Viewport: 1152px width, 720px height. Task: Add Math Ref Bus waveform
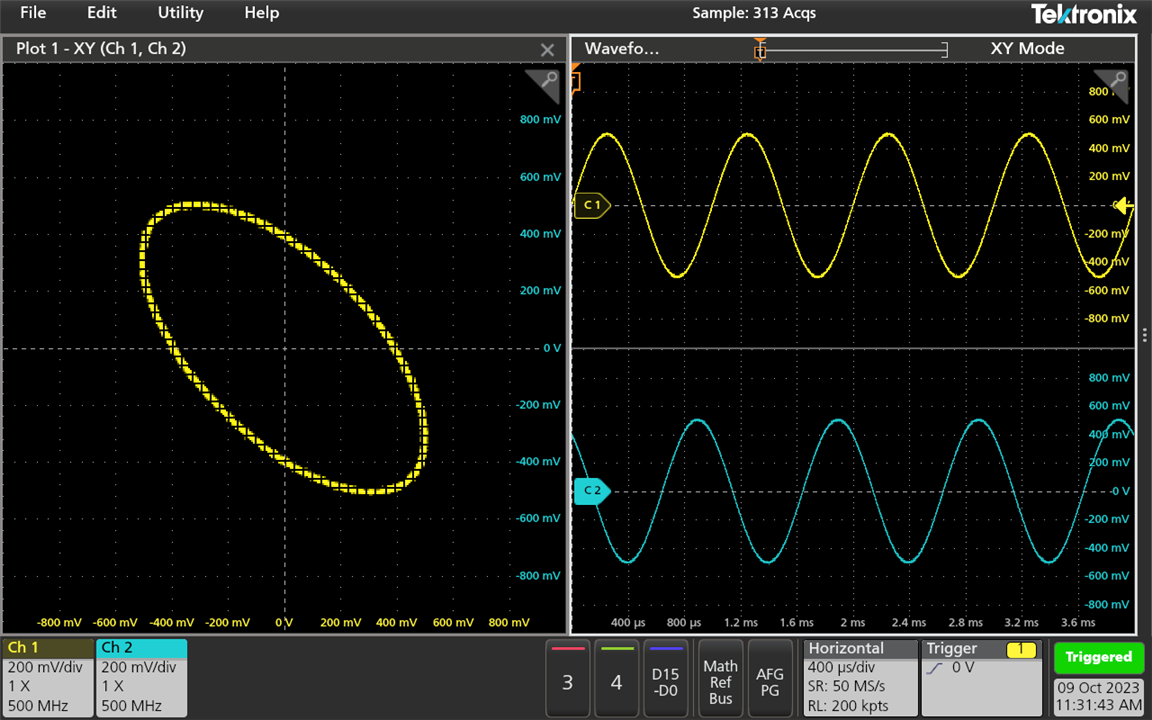pyautogui.click(x=720, y=677)
